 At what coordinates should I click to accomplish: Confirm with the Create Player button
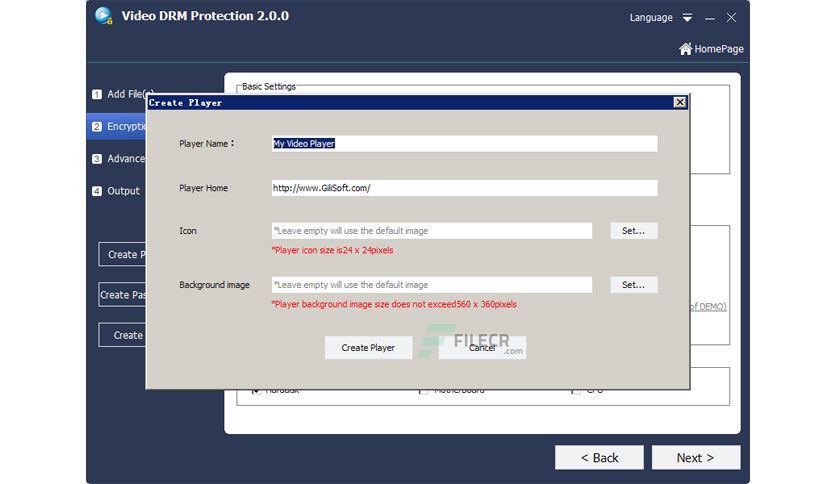coord(368,348)
